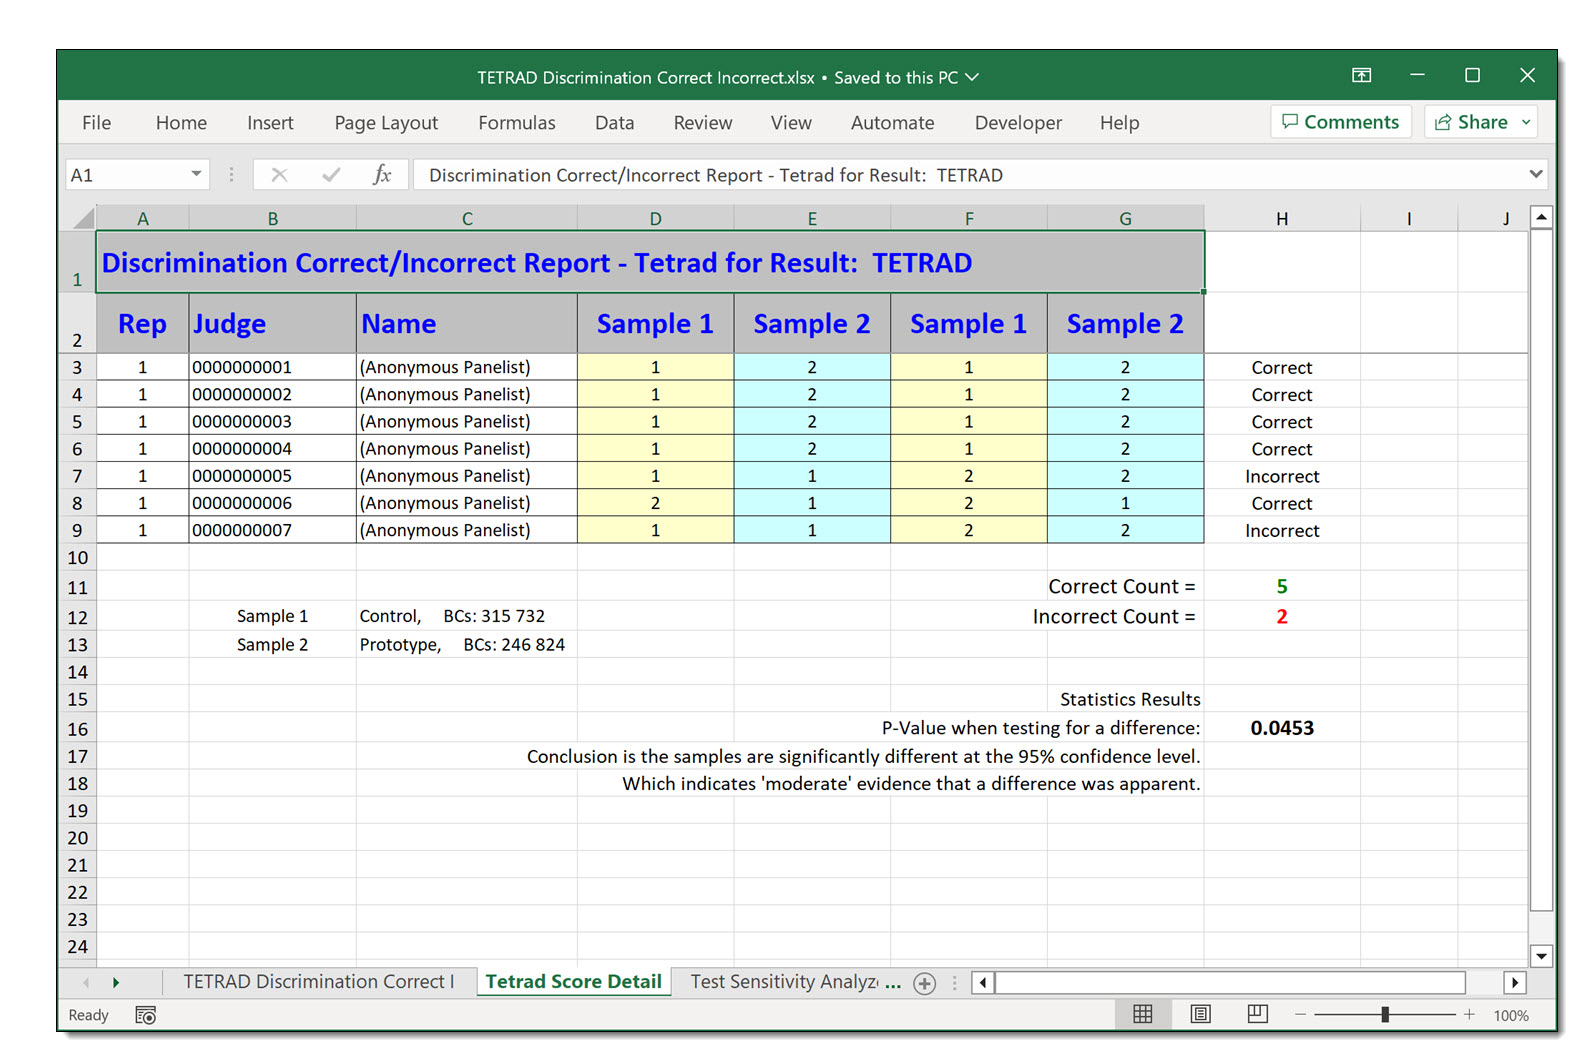Click the horizontal scrollbar right arrow
The height and width of the screenshot is (1047, 1573).
1515,983
